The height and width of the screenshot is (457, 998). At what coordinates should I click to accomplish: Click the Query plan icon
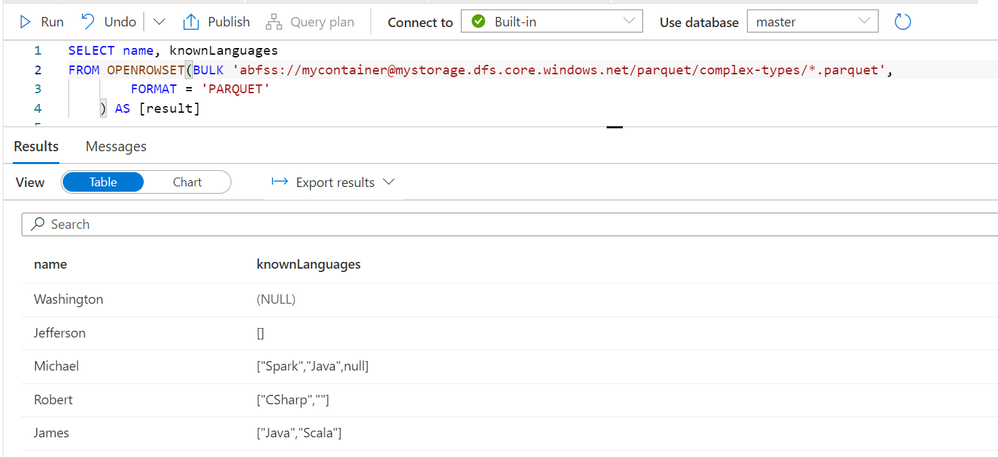(273, 22)
